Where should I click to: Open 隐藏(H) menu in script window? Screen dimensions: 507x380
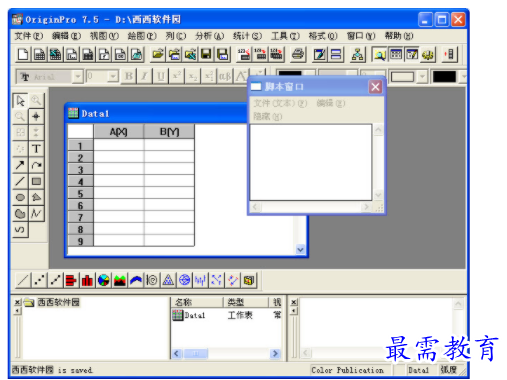click(268, 116)
